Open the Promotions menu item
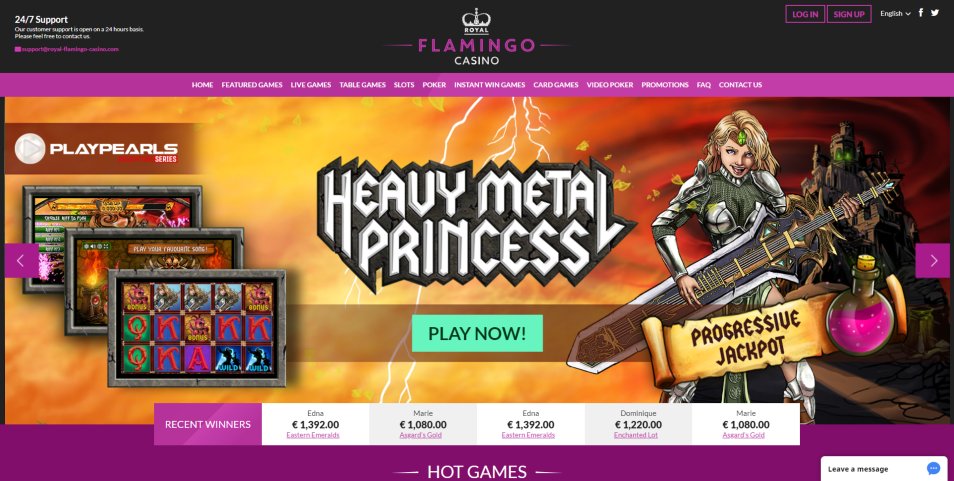This screenshot has height=481, width=954. 664,85
